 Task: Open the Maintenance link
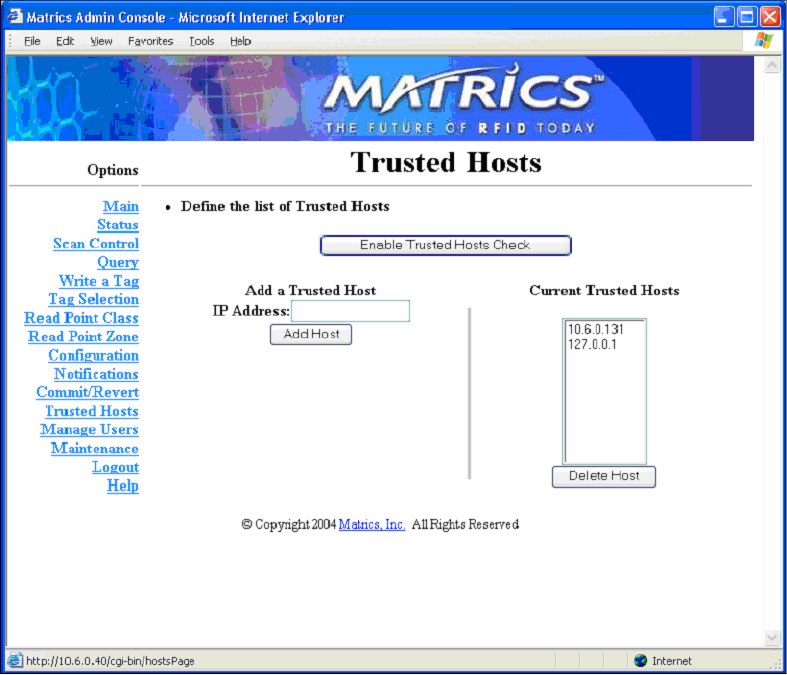[x=95, y=449]
